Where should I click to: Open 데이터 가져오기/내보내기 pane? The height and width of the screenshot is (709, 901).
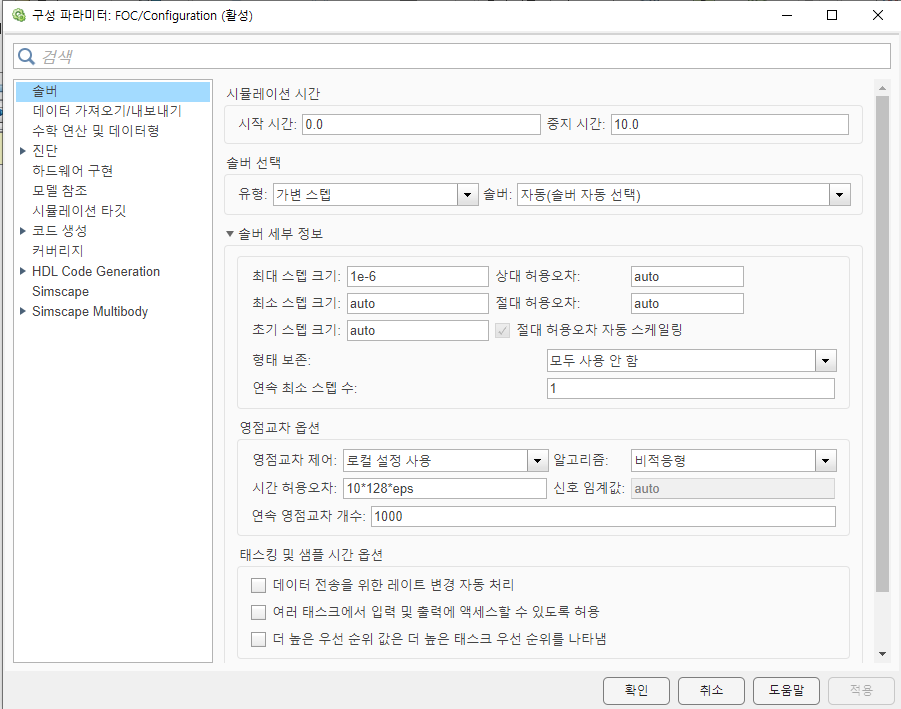[x=107, y=111]
